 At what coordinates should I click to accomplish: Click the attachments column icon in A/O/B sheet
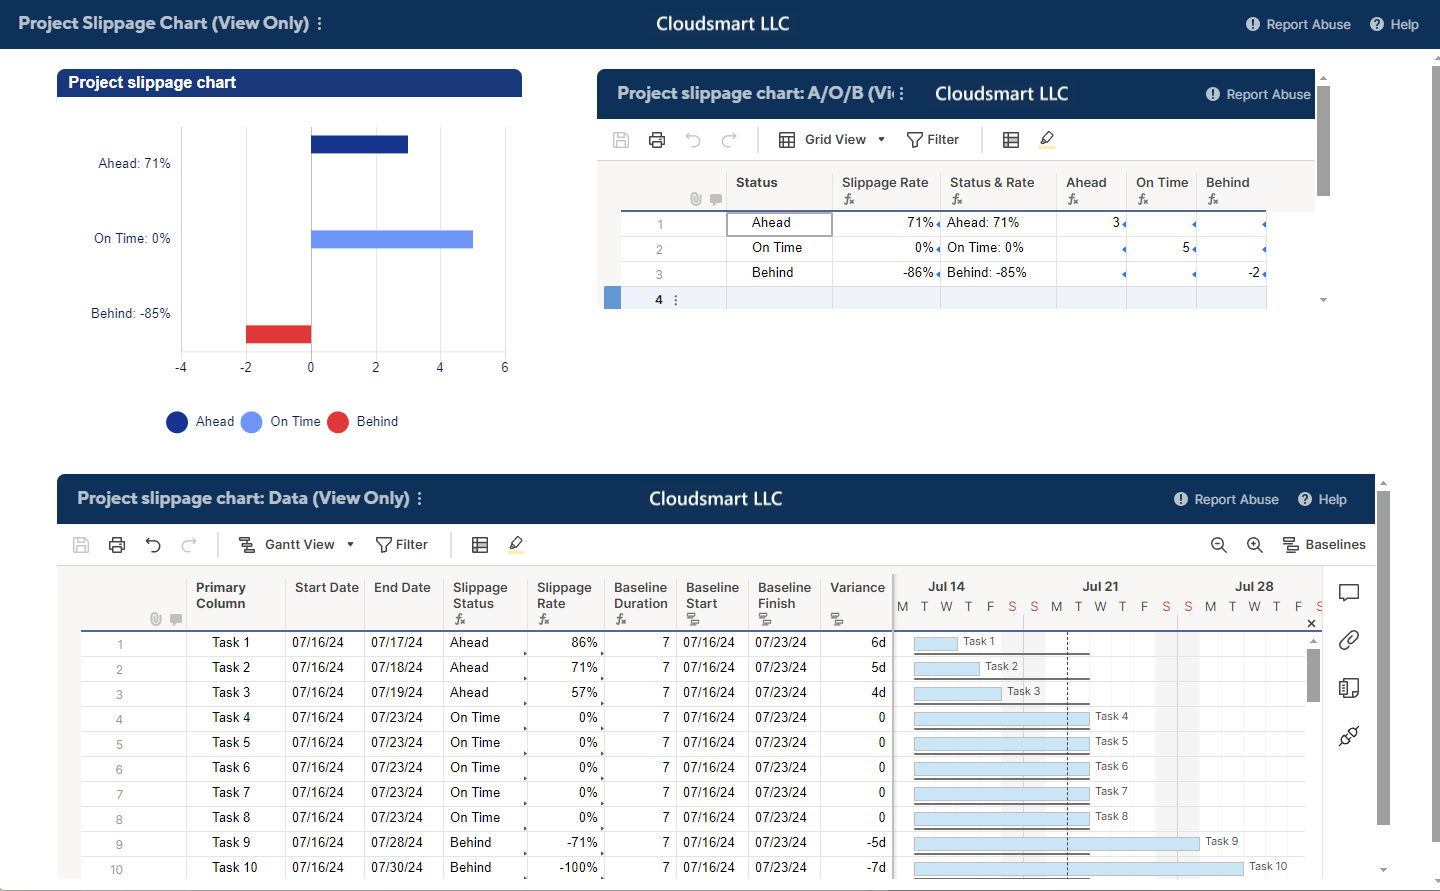(696, 199)
